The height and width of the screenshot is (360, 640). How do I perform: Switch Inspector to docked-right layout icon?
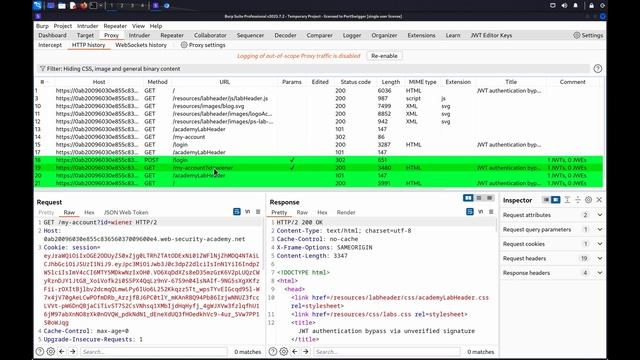pyautogui.click(x=556, y=200)
